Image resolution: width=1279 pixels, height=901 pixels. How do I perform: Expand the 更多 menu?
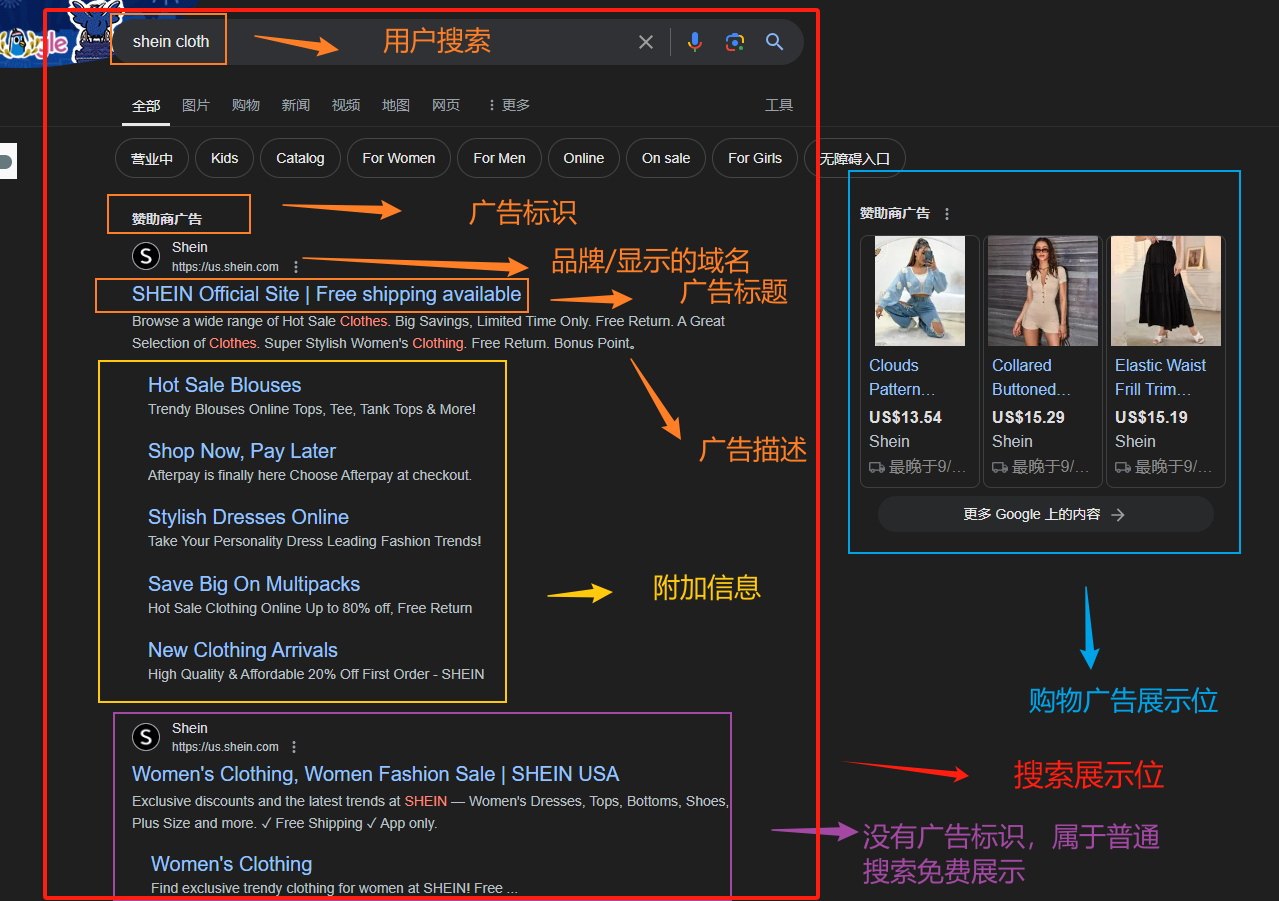[x=508, y=105]
